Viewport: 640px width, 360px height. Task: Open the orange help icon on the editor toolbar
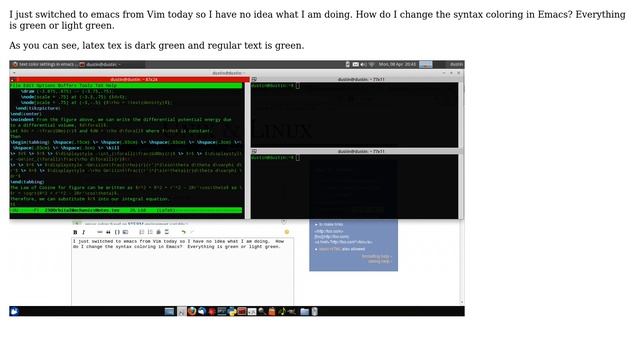287,232
